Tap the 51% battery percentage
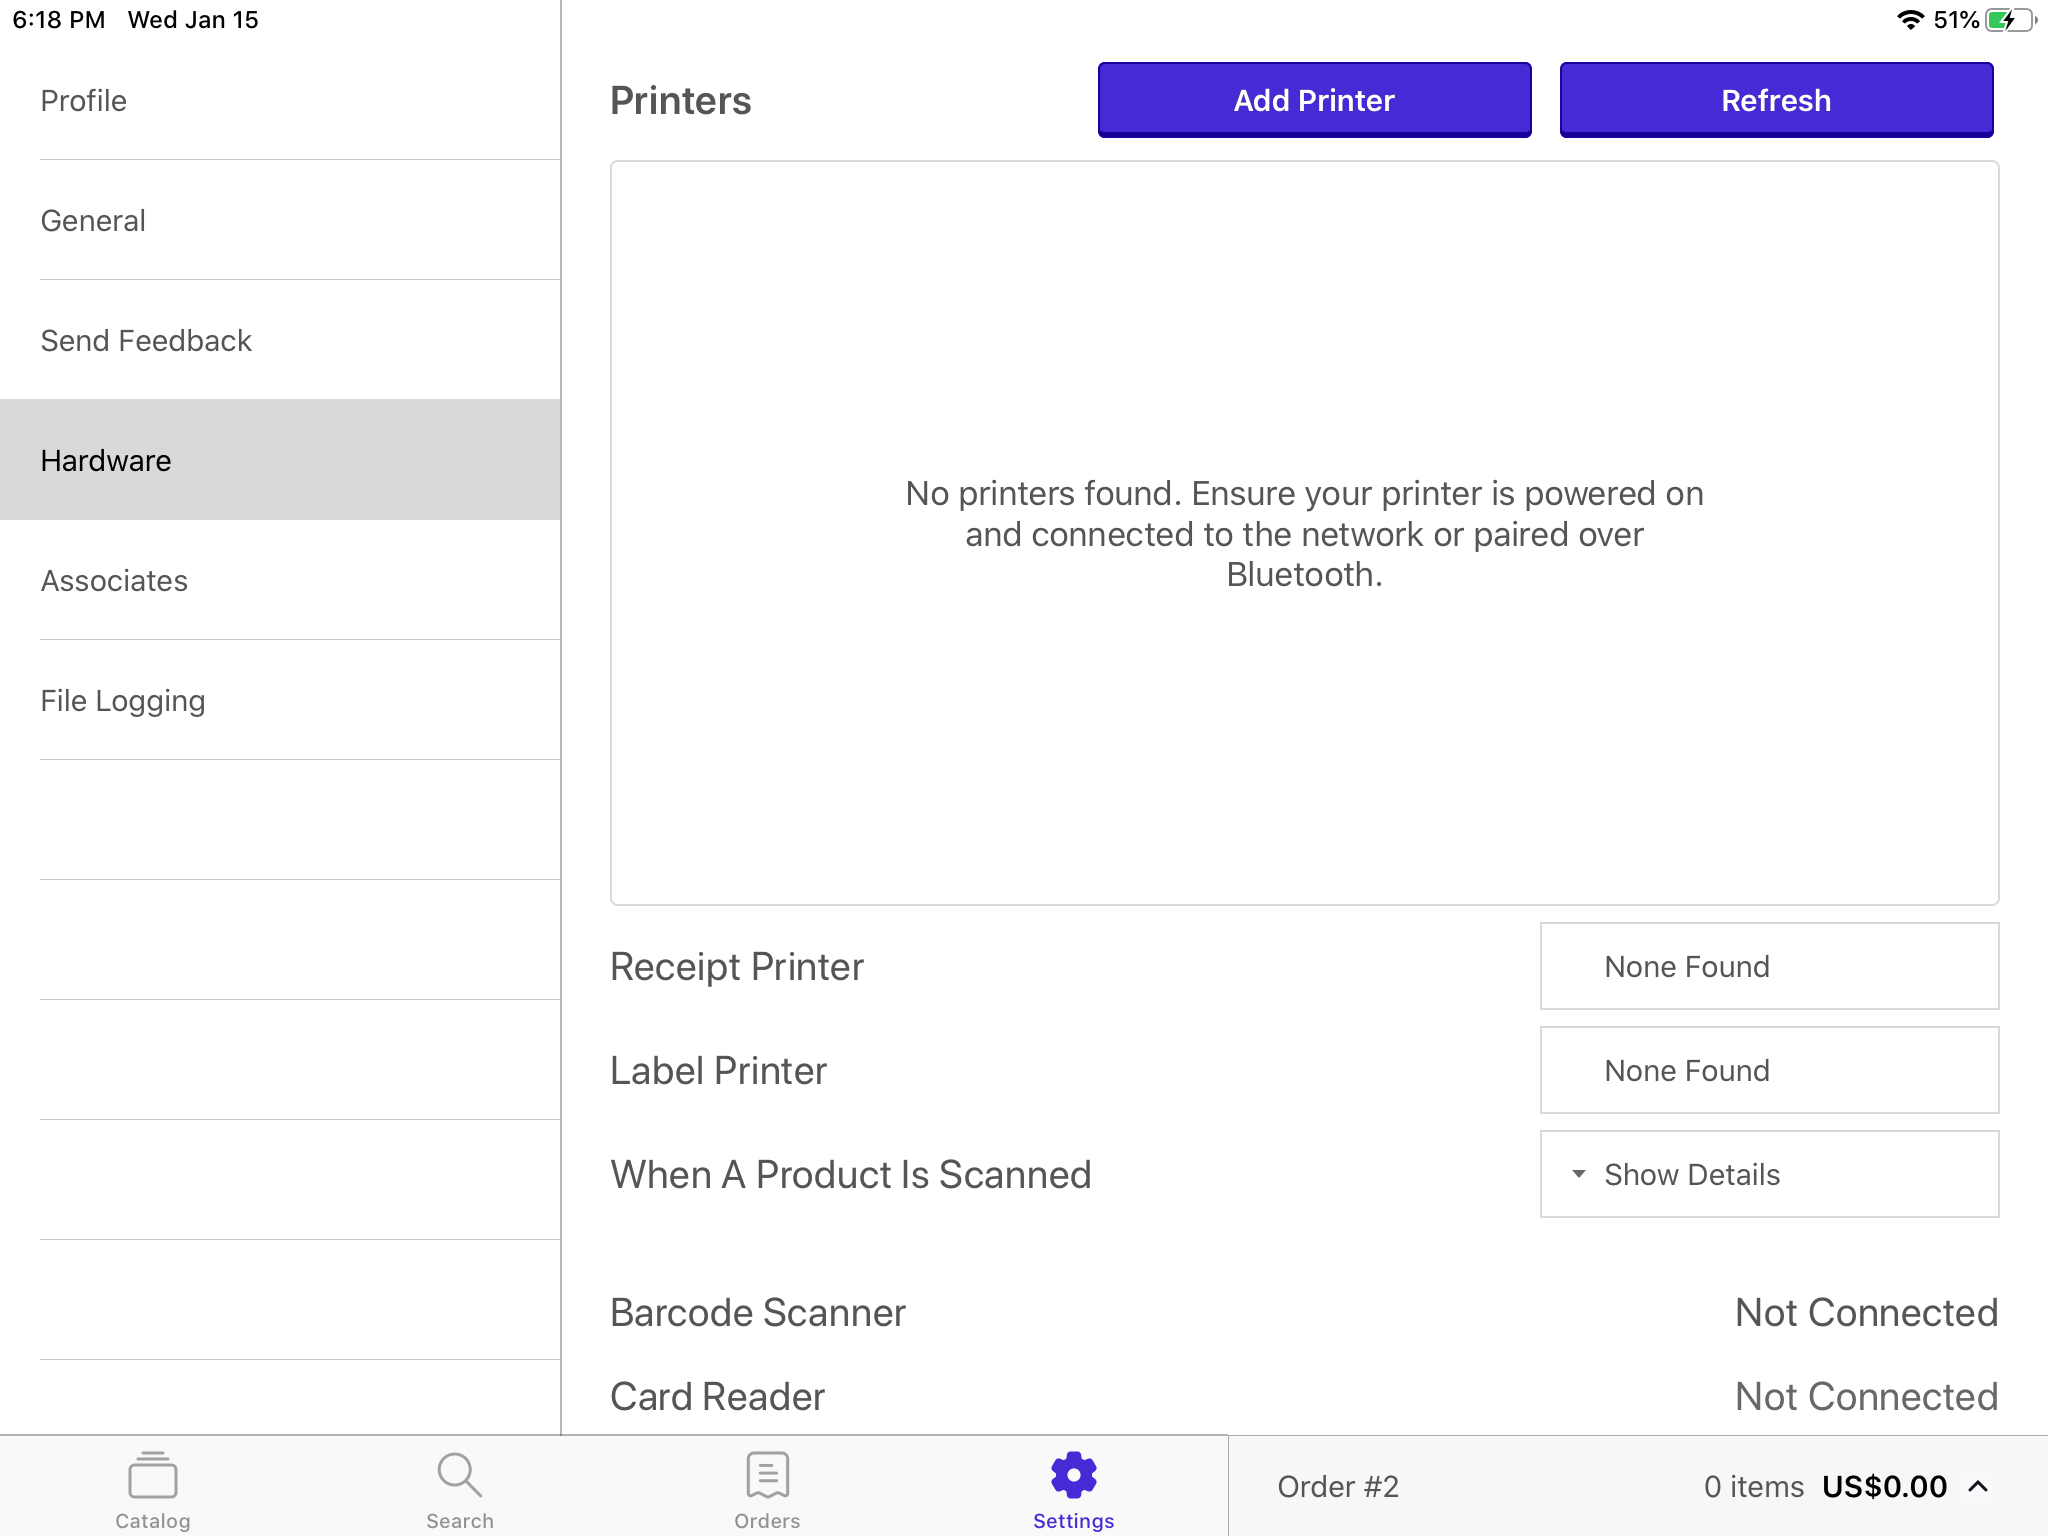The width and height of the screenshot is (2048, 1536). pos(1956,20)
